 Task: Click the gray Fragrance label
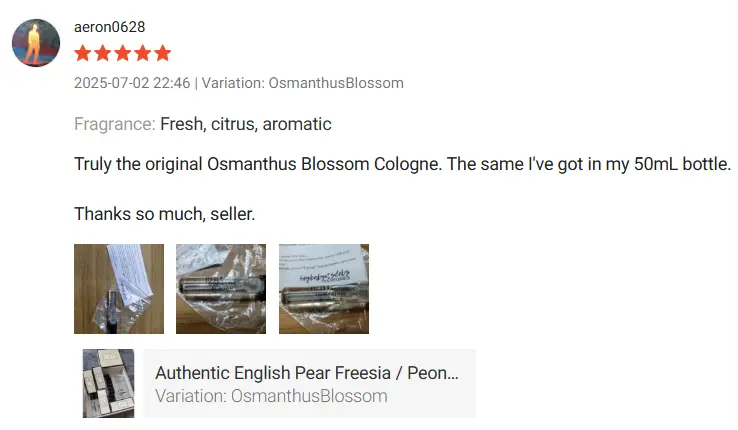[114, 124]
